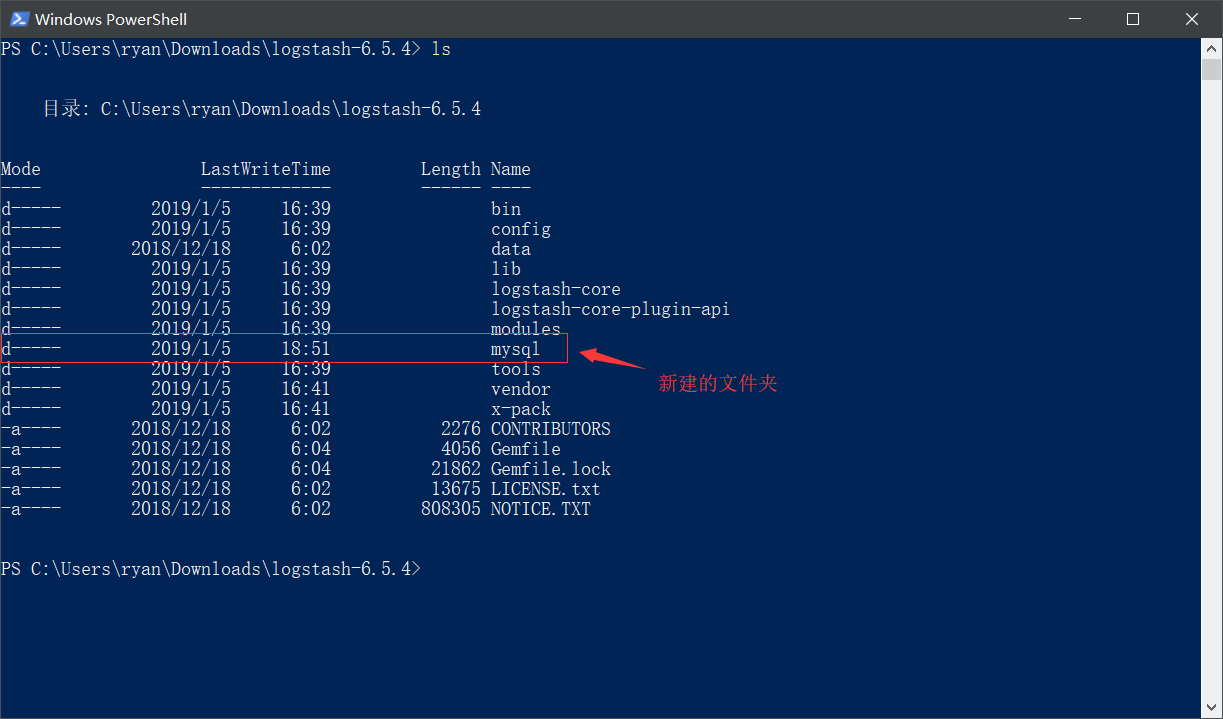This screenshot has width=1223, height=719.
Task: Click the PowerShell icon in title bar
Action: pyautogui.click(x=19, y=19)
